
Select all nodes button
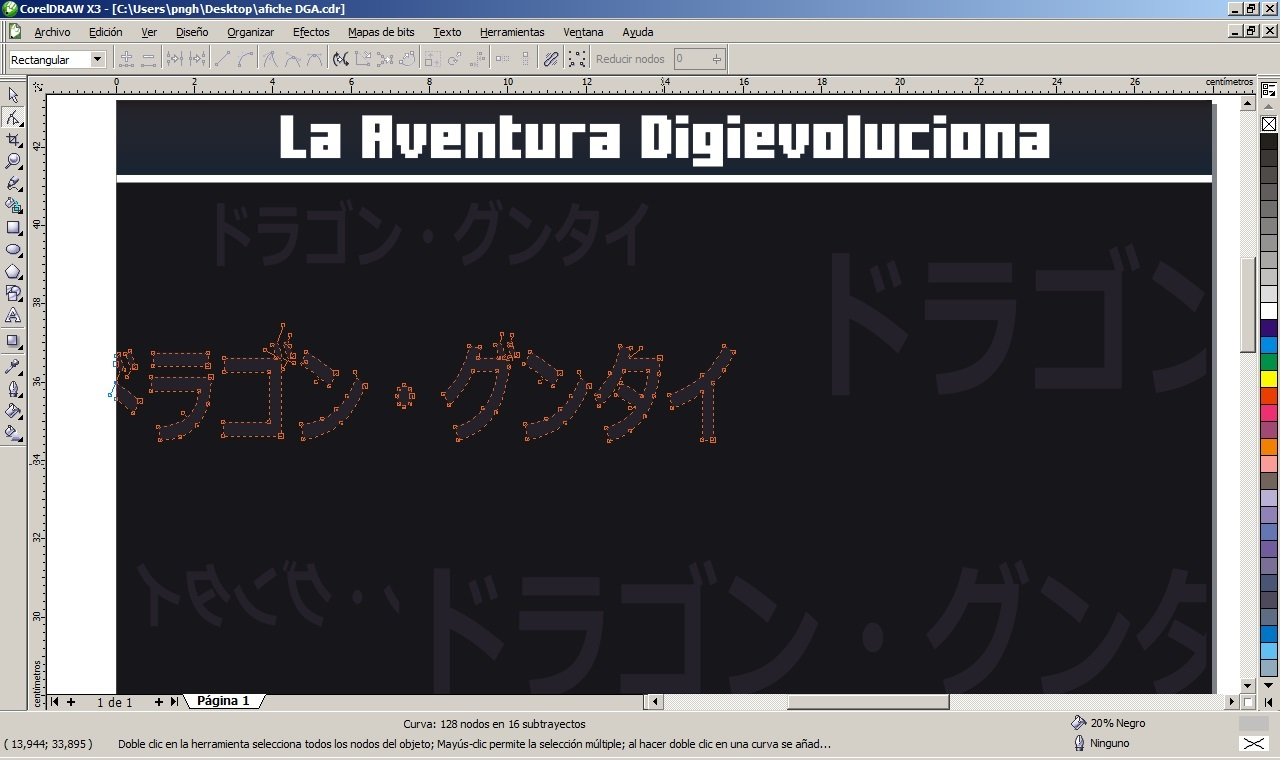pos(577,59)
